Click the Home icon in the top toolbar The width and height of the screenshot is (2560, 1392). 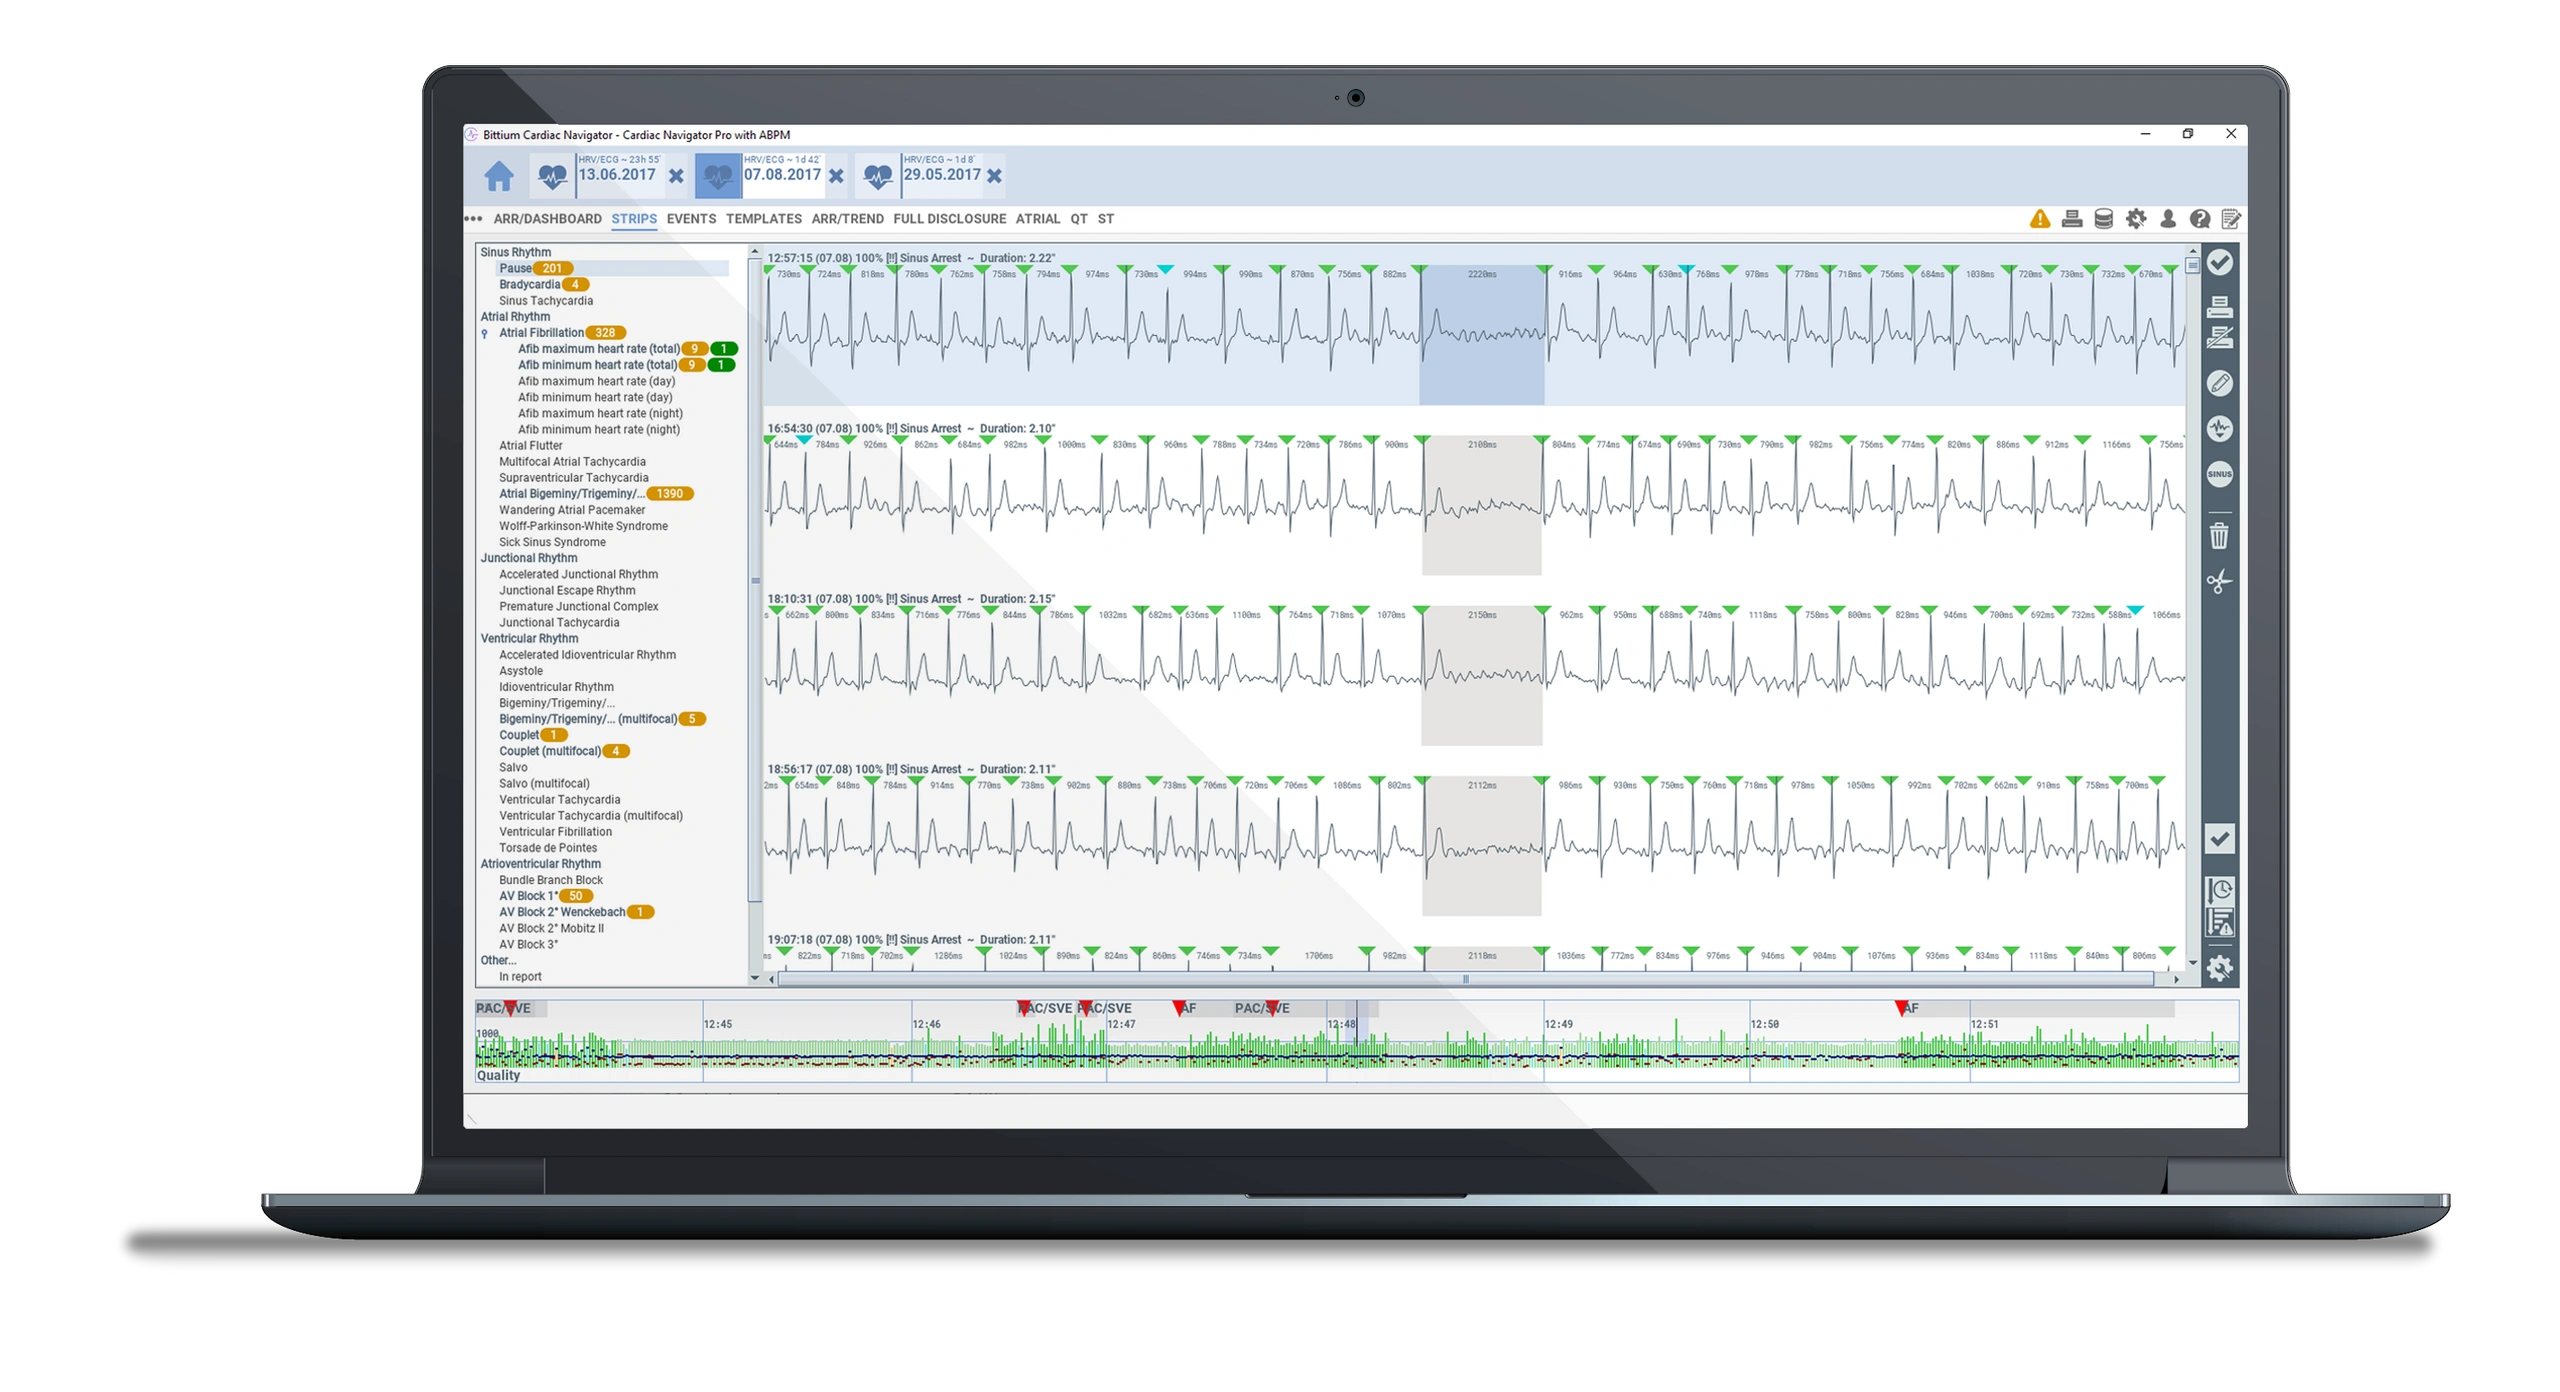[x=500, y=176]
